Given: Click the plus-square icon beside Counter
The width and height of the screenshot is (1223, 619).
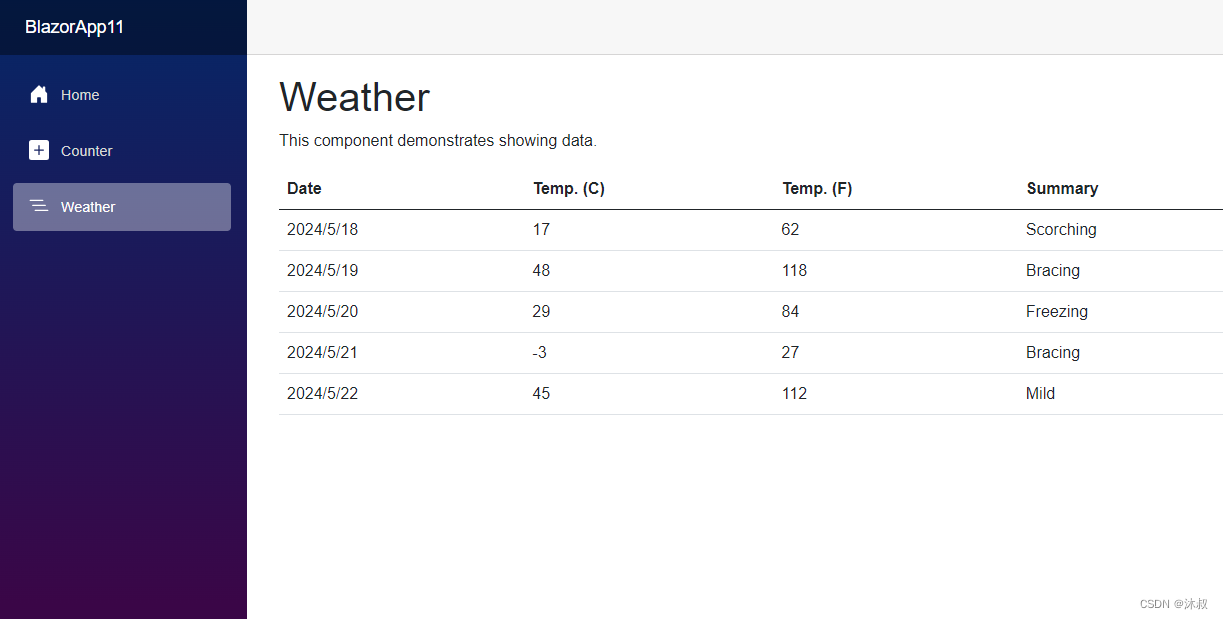Looking at the screenshot, I should pyautogui.click(x=38, y=150).
